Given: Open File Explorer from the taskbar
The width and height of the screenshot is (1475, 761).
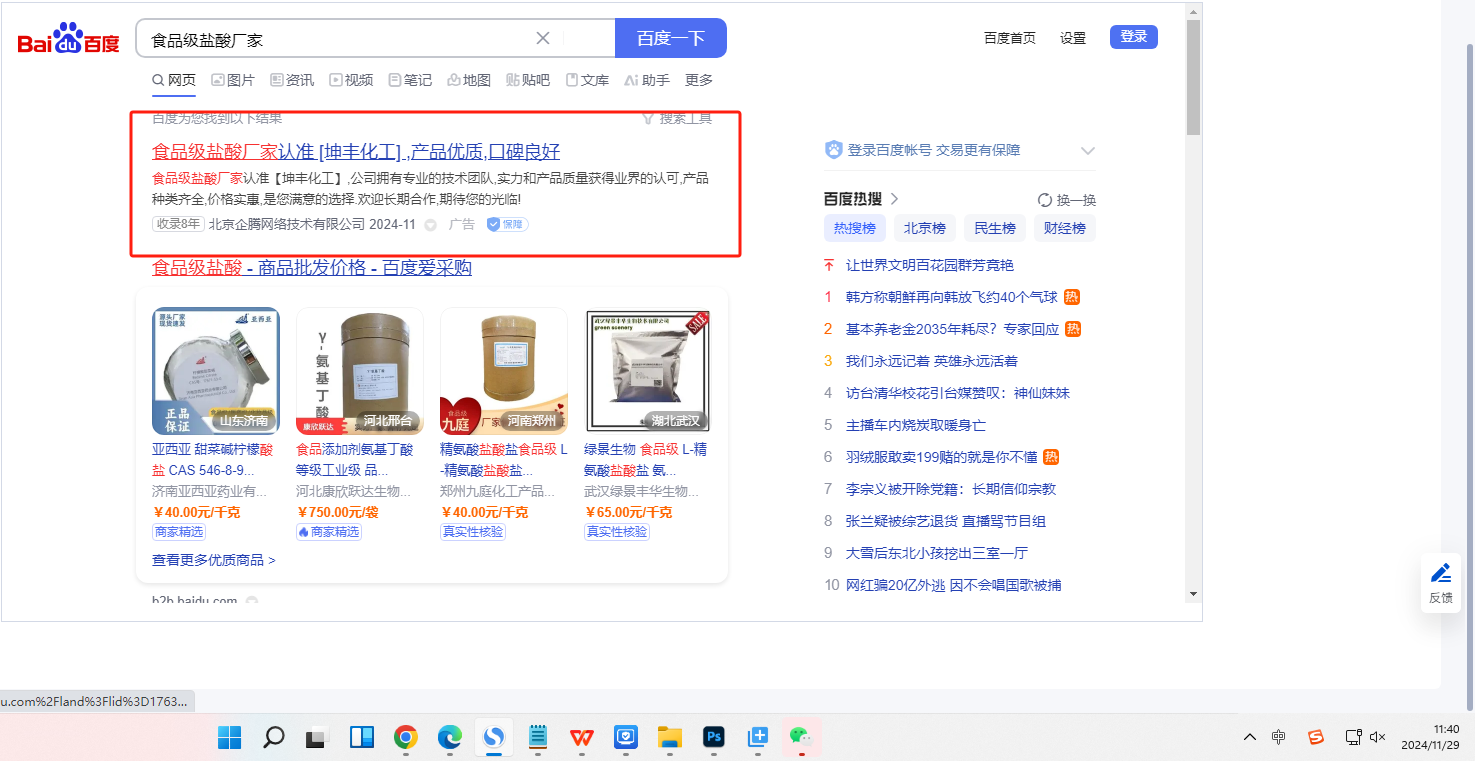Looking at the screenshot, I should 669,738.
